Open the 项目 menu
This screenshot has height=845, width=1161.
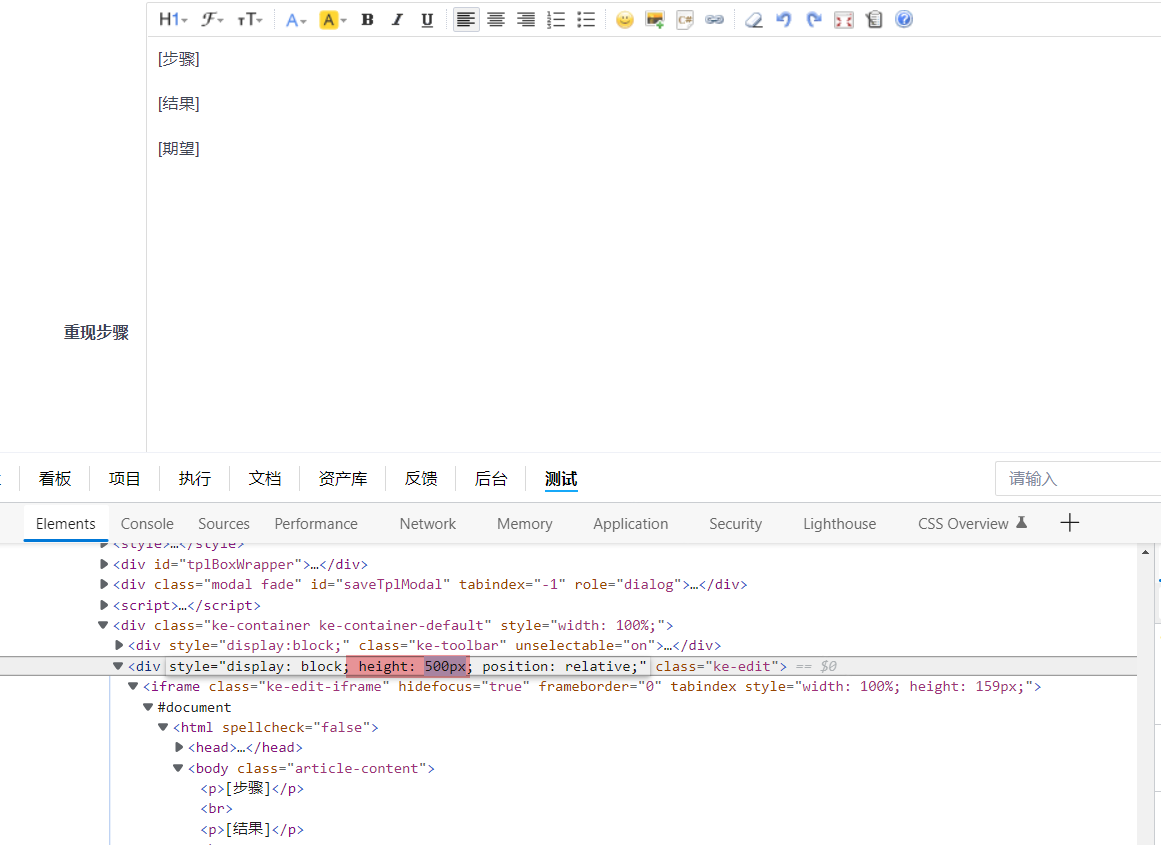pyautogui.click(x=124, y=479)
